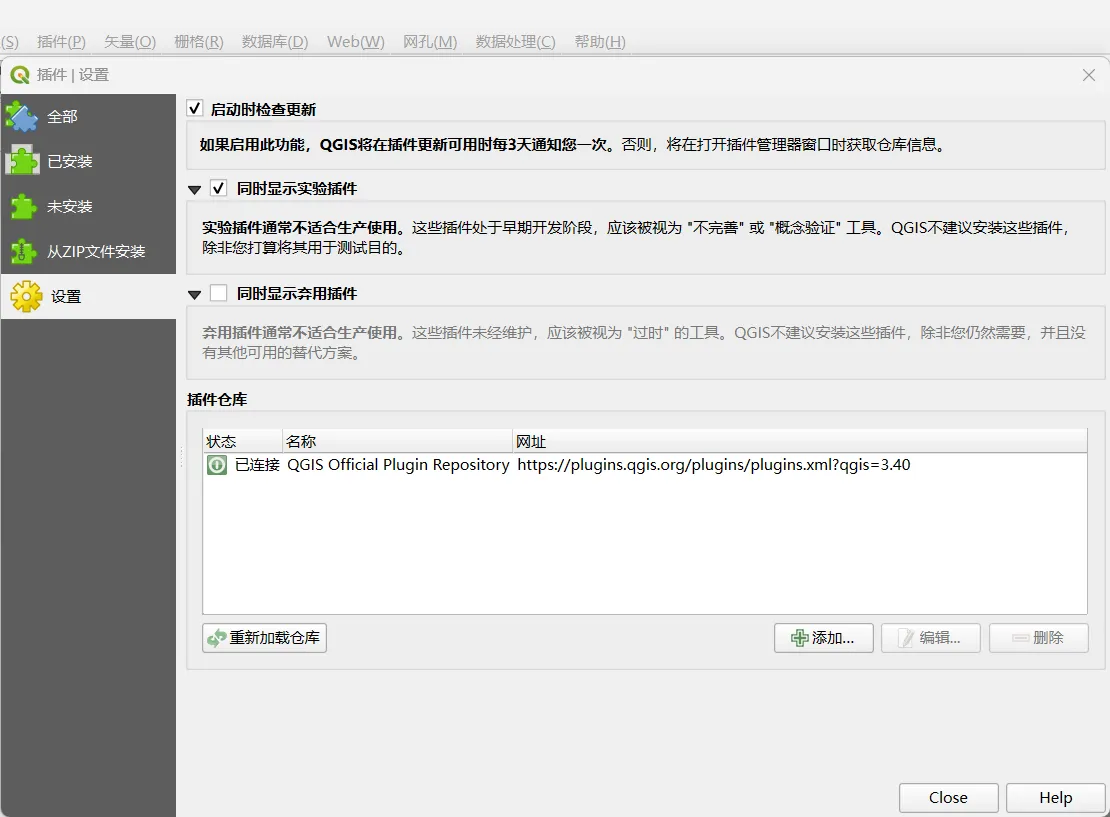Click the 编辑... repository button
The height and width of the screenshot is (817, 1110).
point(930,638)
